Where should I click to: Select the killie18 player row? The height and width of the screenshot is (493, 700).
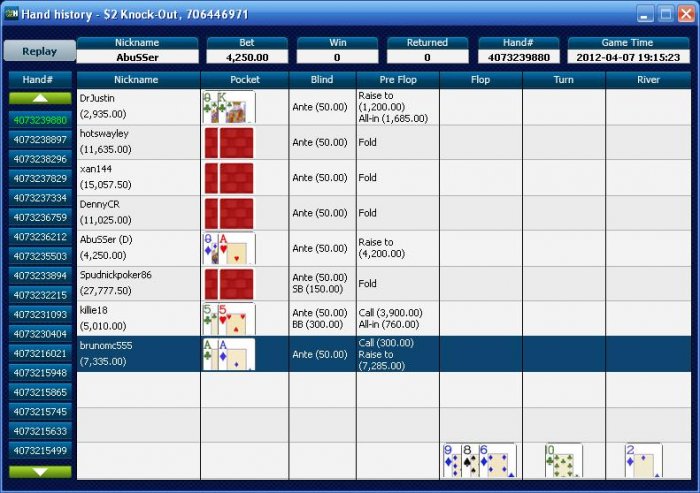[384, 319]
